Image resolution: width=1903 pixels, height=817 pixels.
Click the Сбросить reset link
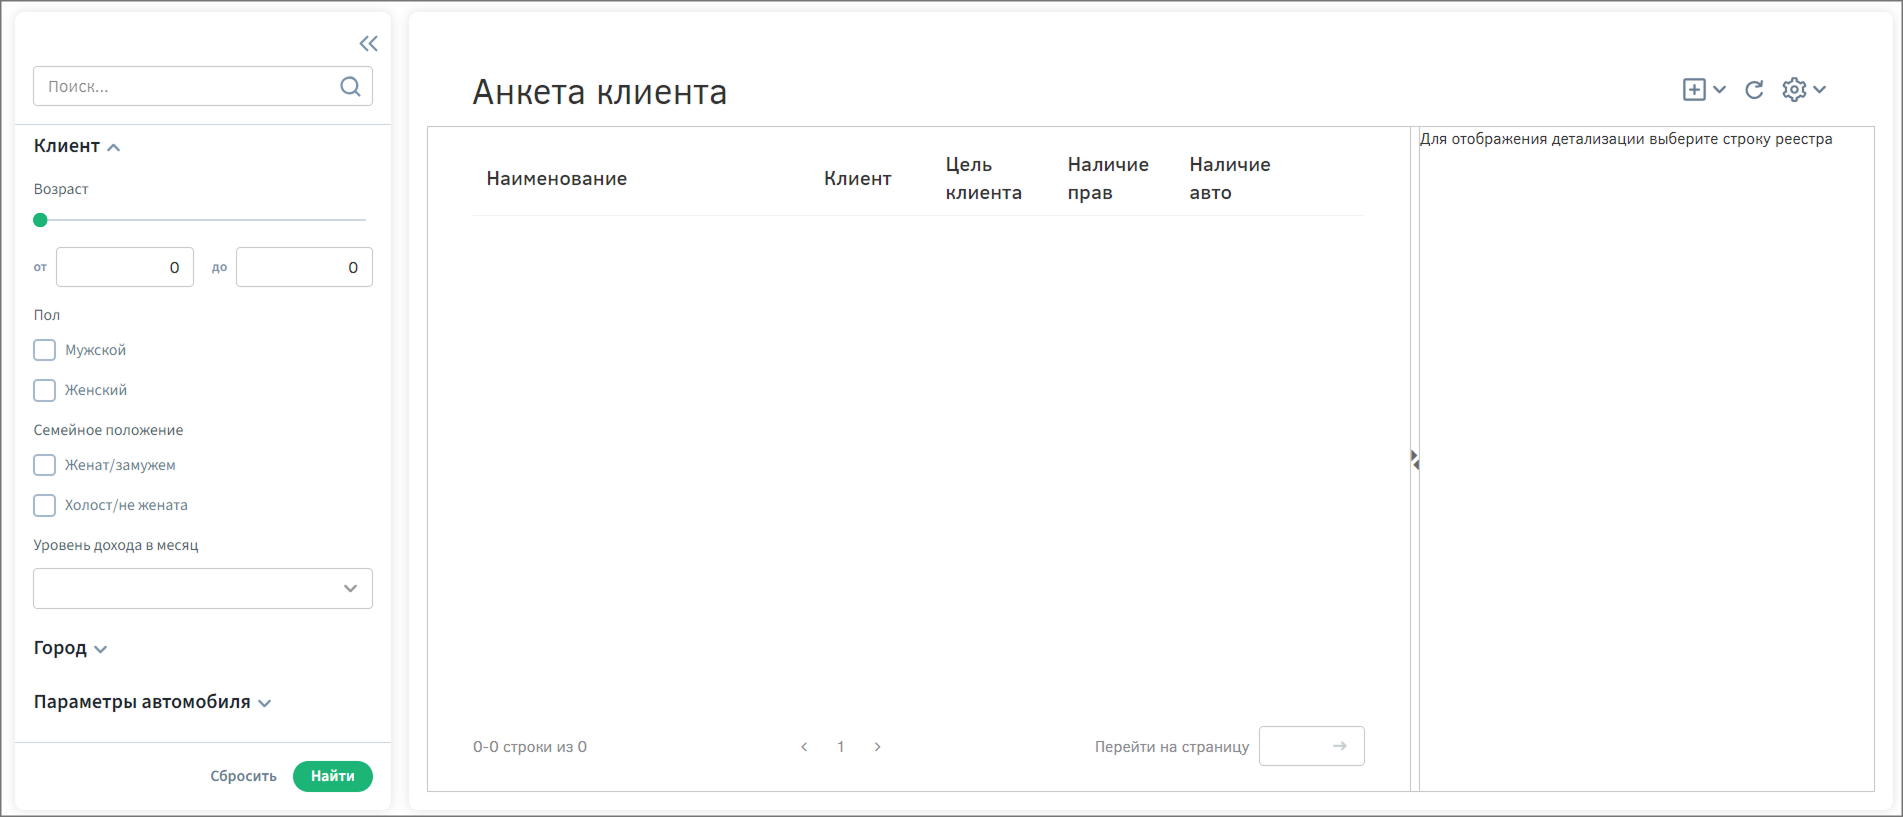(243, 776)
